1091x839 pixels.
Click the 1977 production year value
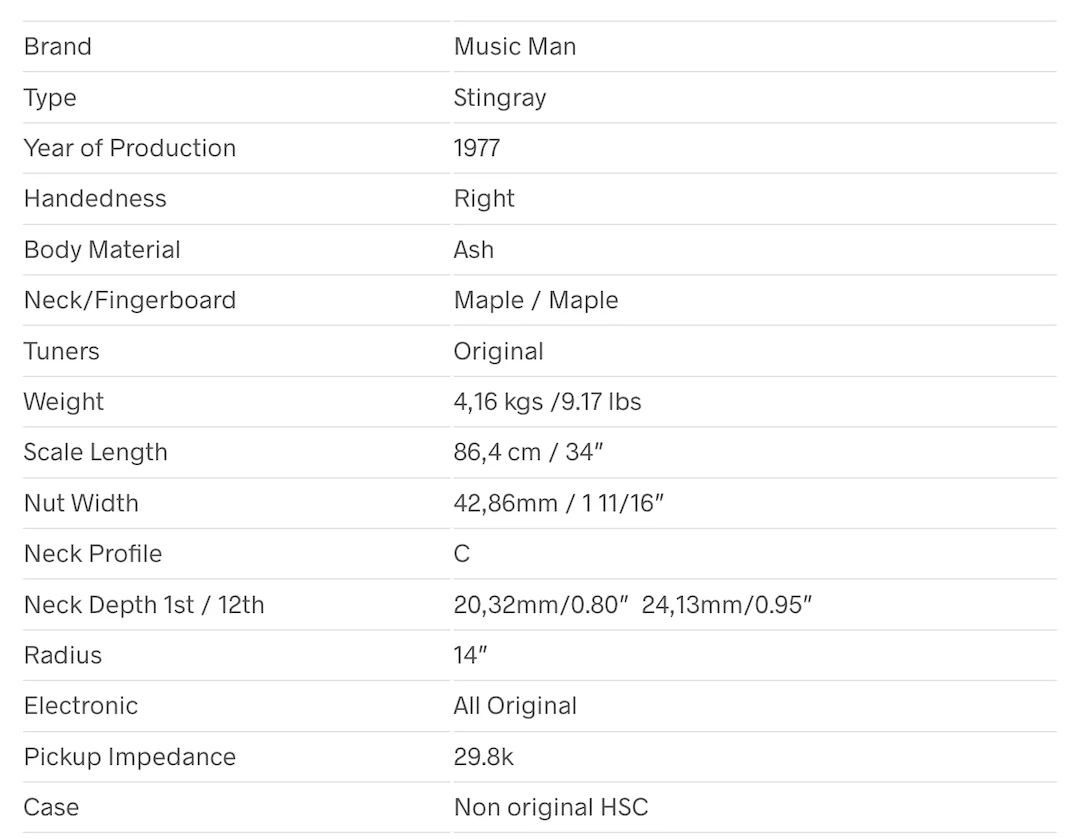pyautogui.click(x=476, y=148)
